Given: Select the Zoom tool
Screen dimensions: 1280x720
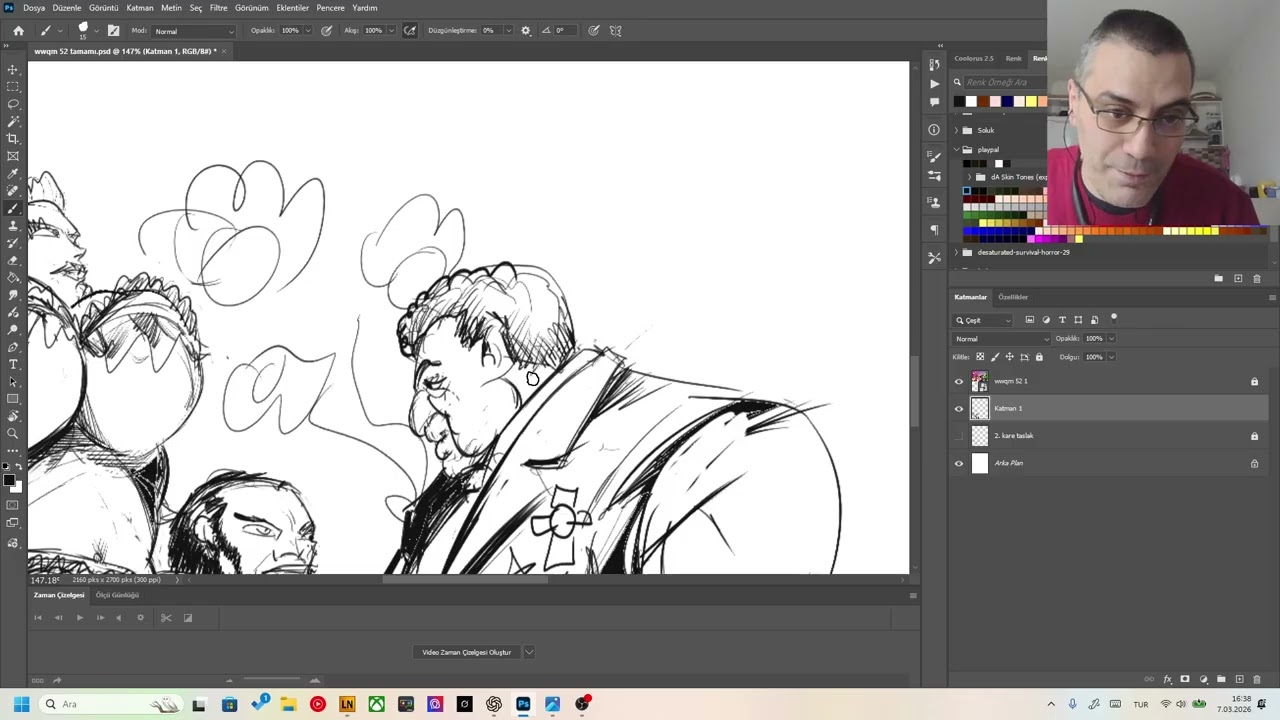Looking at the screenshot, I should (x=13, y=433).
